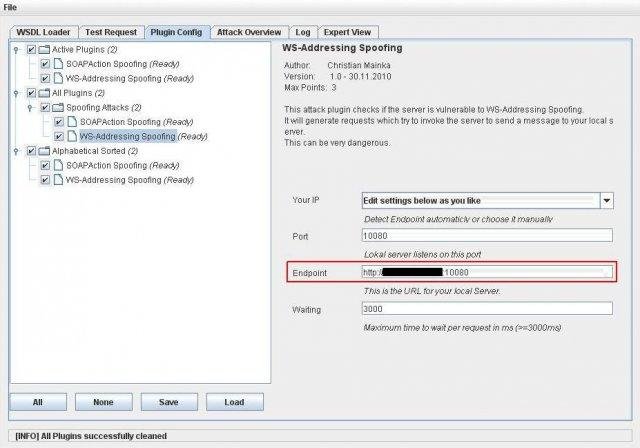Uncheck WS-Addressing Spoofing under Alphabetical Sorted

[x=45, y=180]
